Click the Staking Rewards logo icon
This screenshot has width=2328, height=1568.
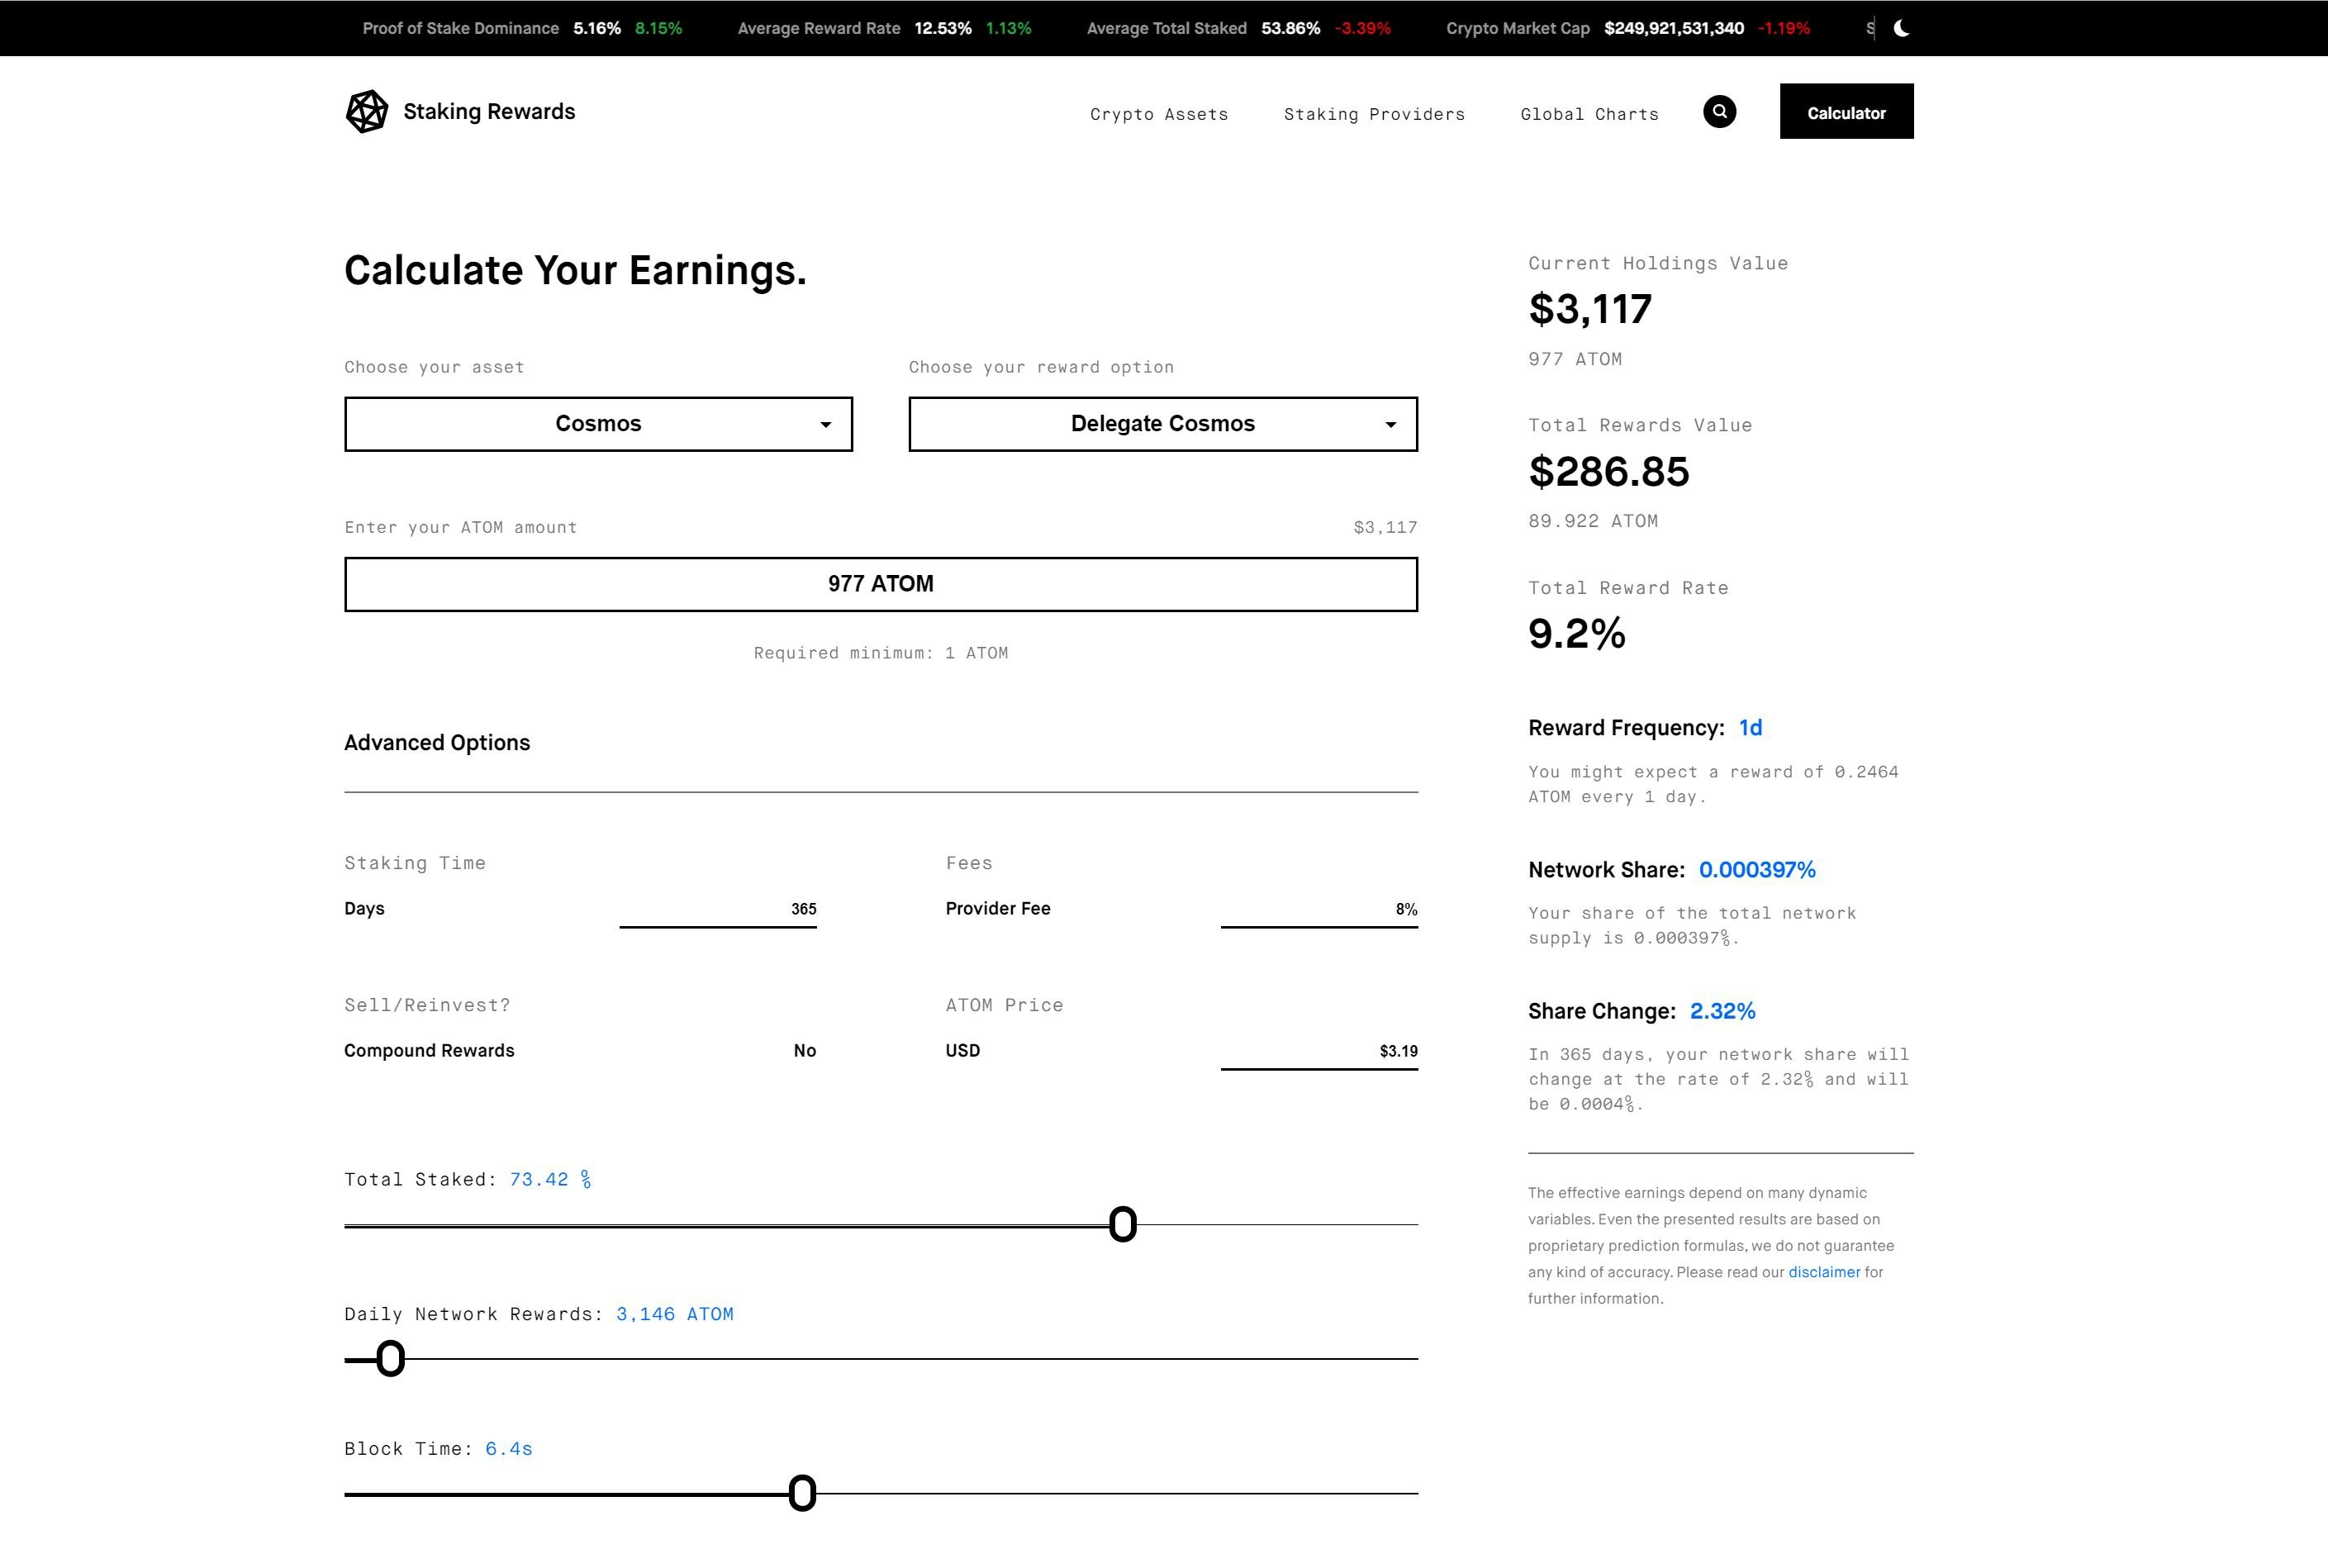point(366,111)
